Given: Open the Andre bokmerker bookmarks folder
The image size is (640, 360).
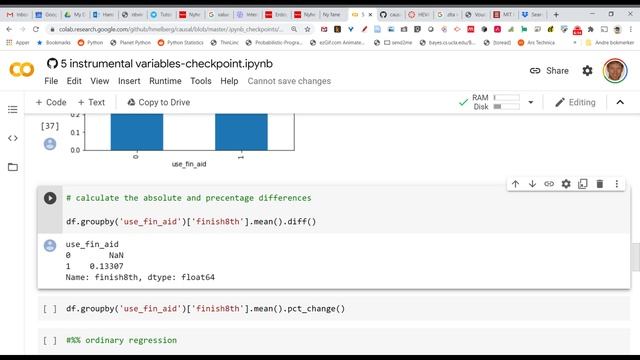Looking at the screenshot, I should pyautogui.click(x=610, y=42).
